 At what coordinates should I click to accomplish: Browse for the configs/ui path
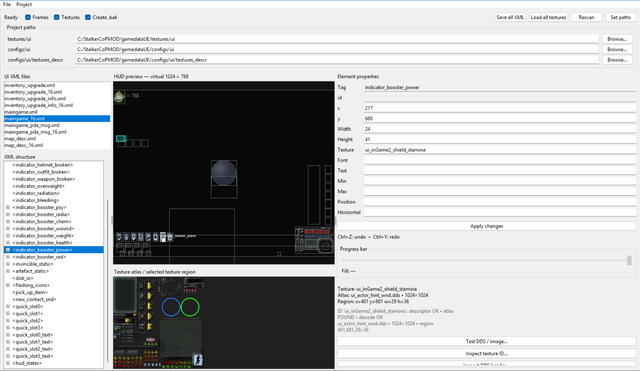[x=617, y=49]
